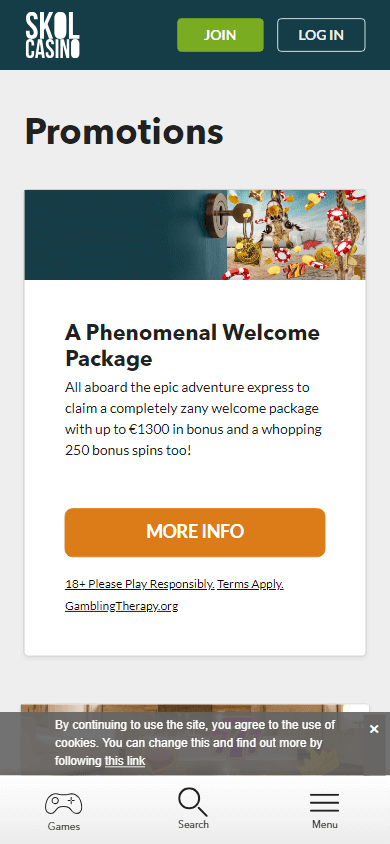Dismiss the cookie notice with the X

(374, 729)
